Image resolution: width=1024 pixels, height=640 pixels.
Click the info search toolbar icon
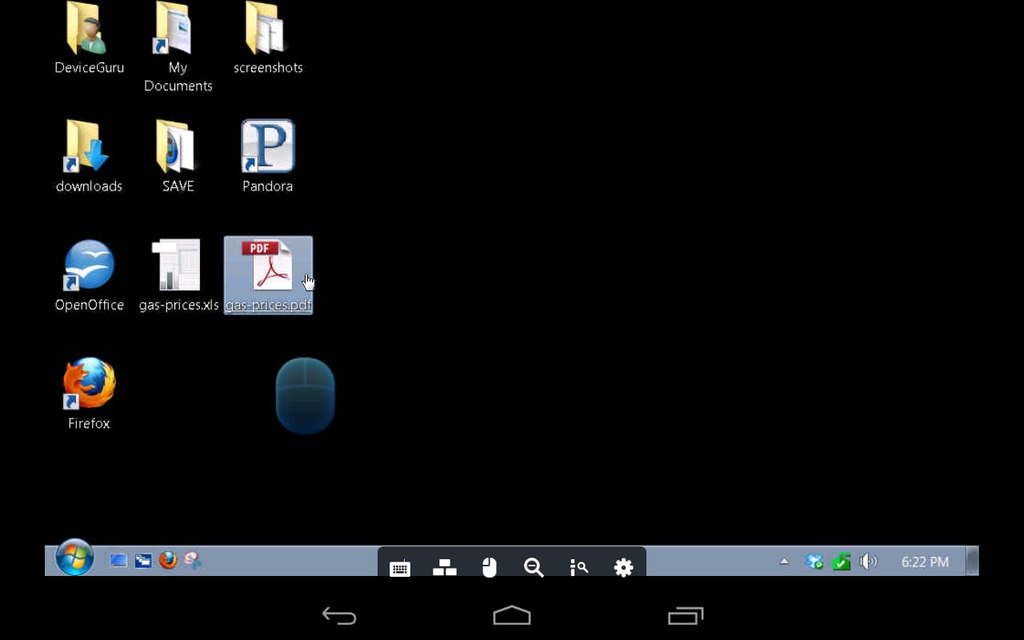pyautogui.click(x=579, y=568)
